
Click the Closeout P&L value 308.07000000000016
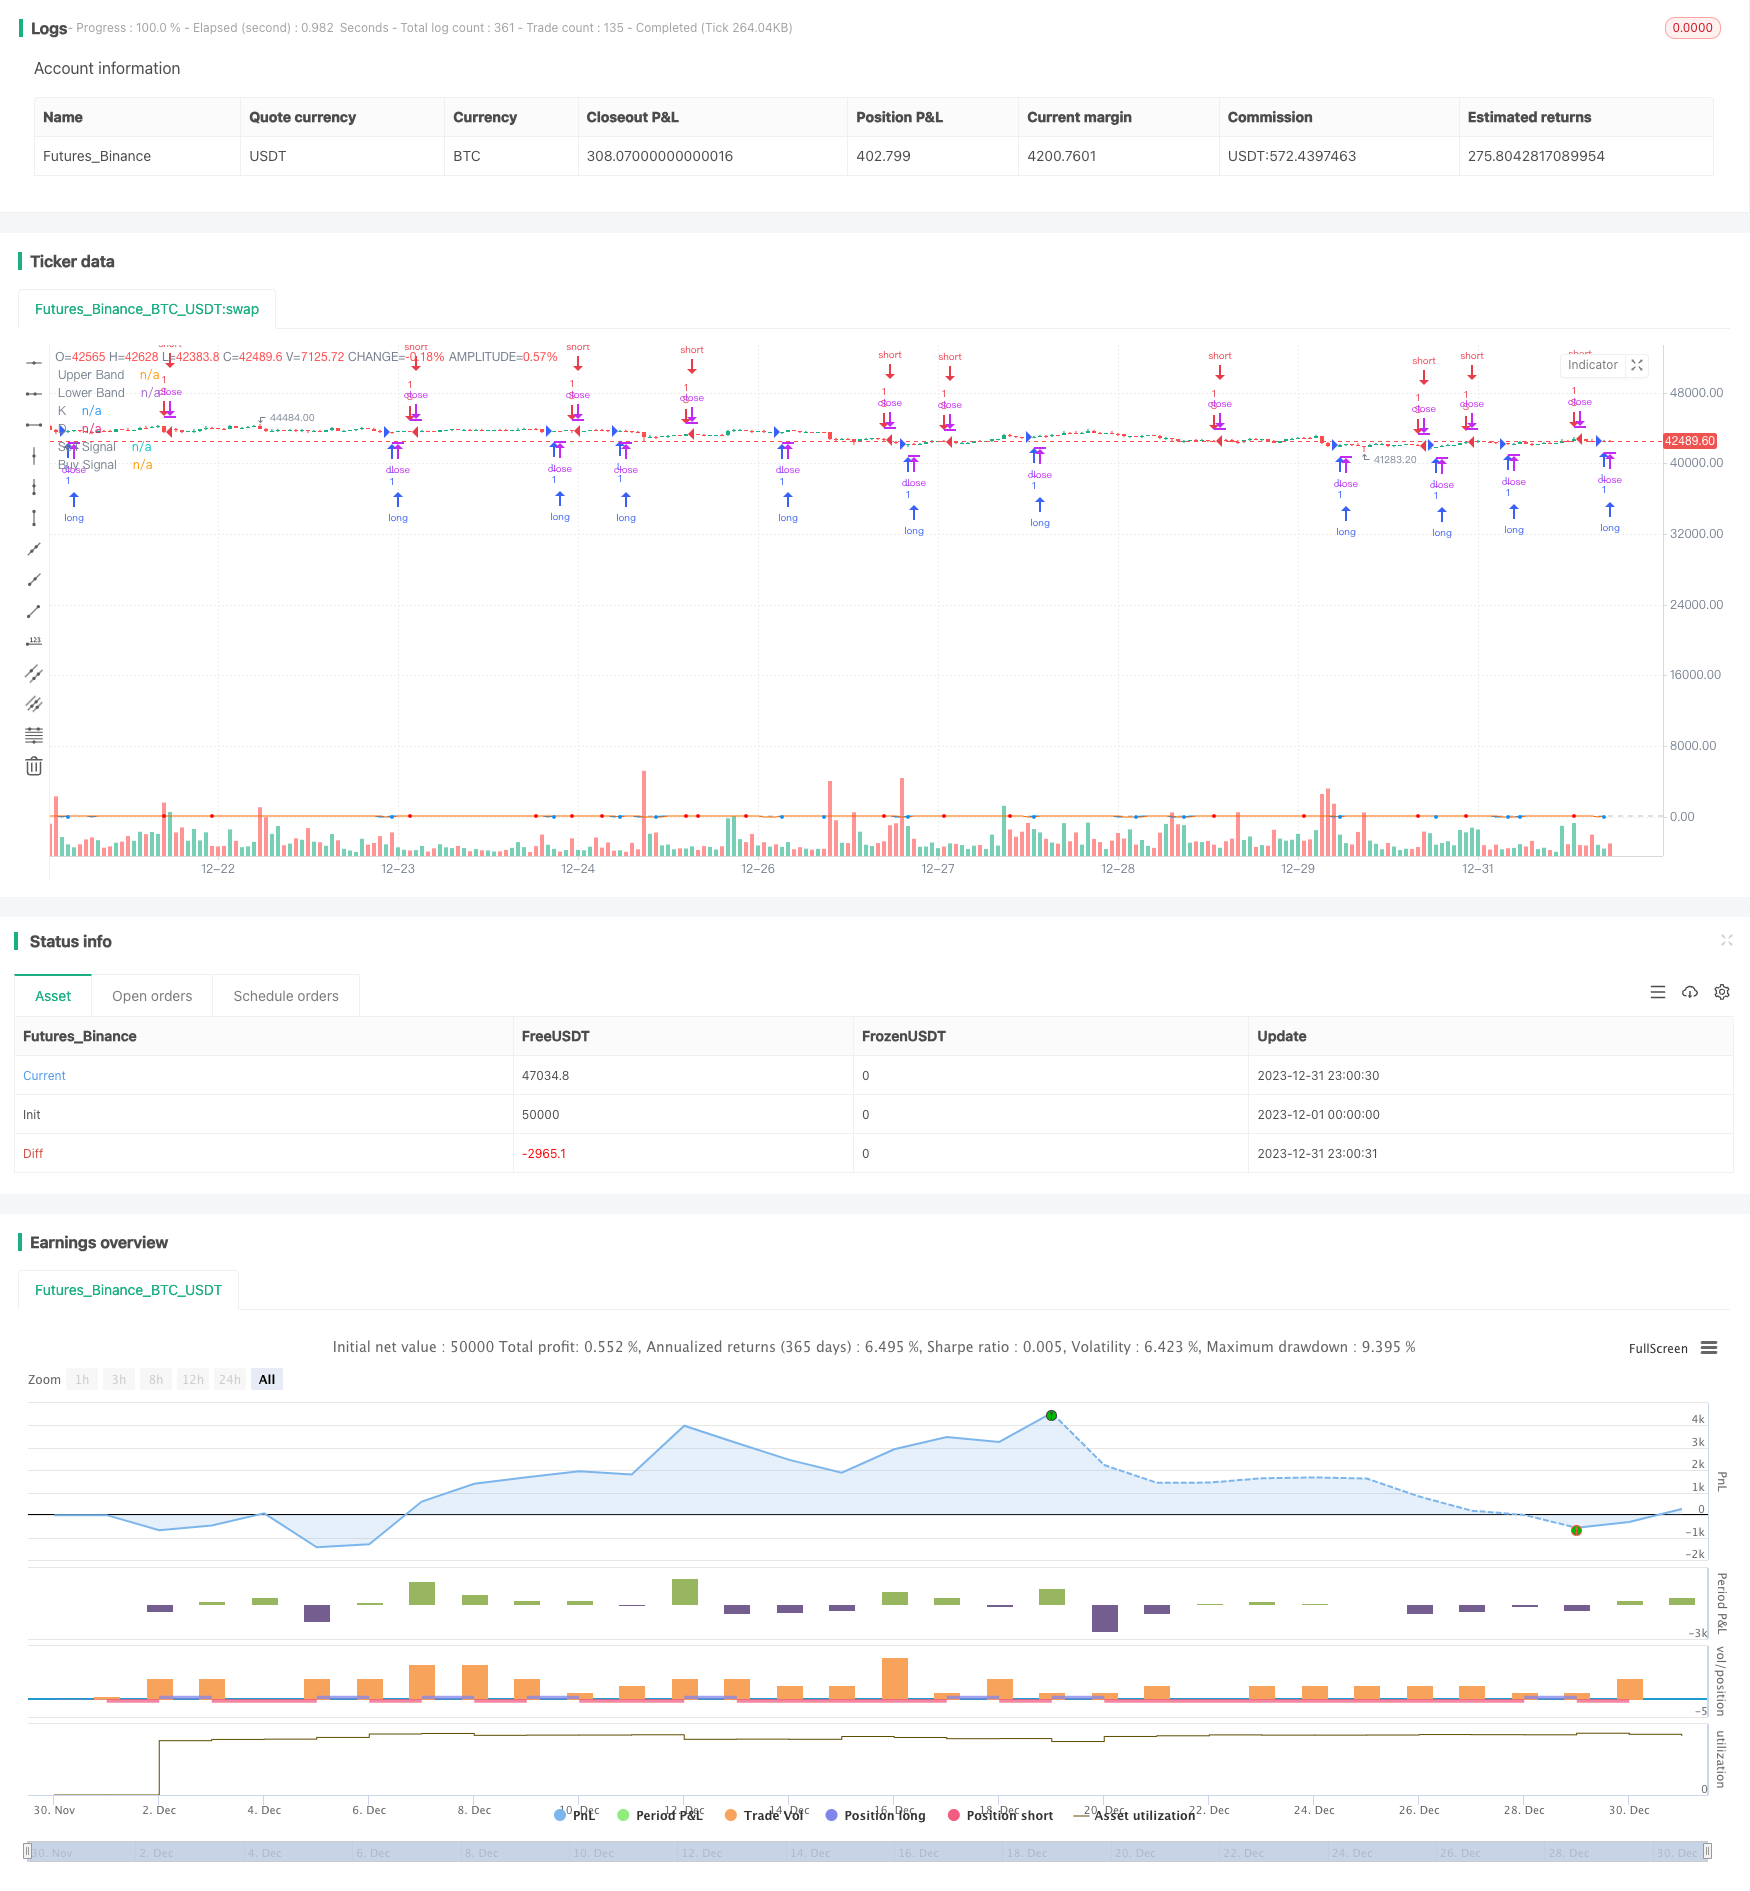click(659, 156)
